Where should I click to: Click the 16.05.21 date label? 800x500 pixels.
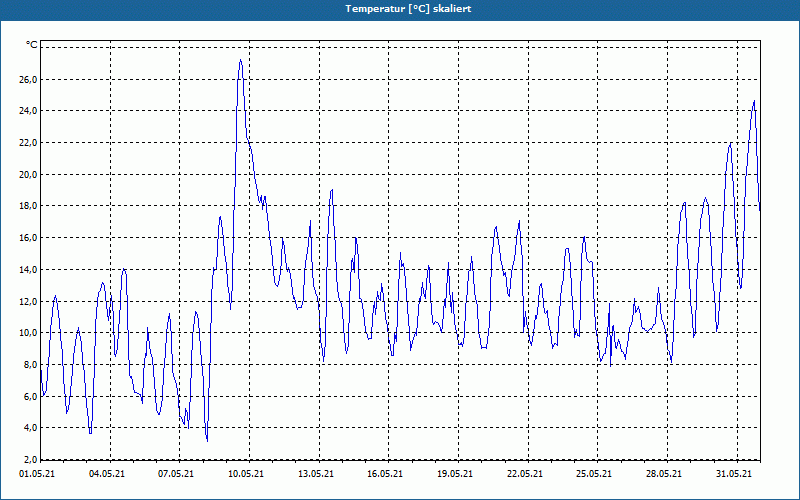coord(385,474)
